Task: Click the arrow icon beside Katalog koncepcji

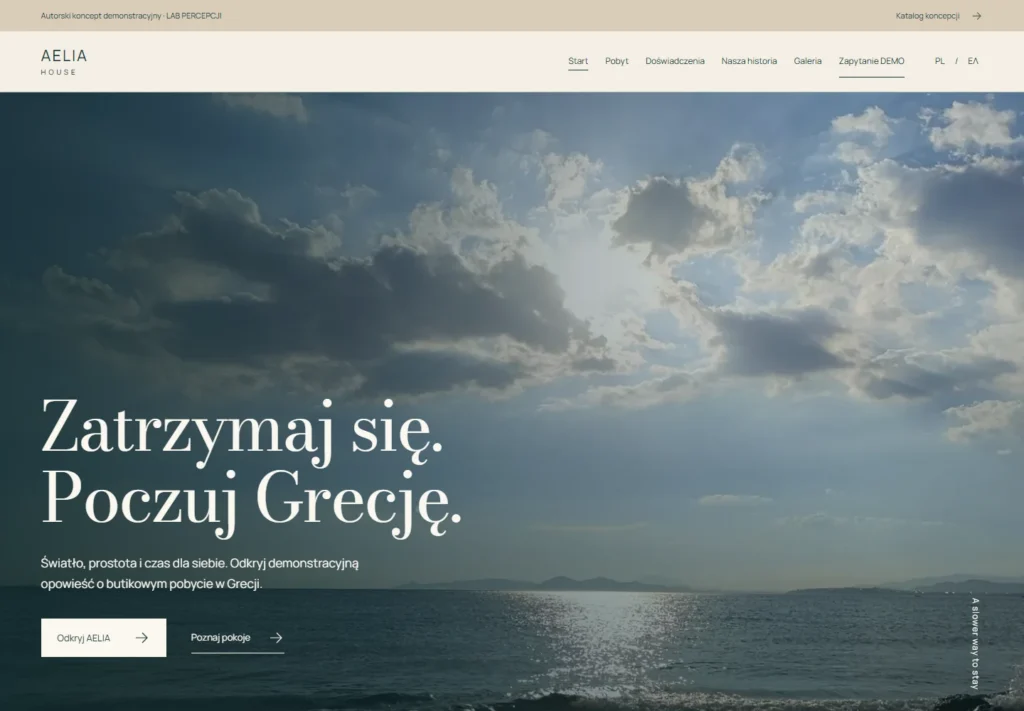Action: click(x=976, y=16)
